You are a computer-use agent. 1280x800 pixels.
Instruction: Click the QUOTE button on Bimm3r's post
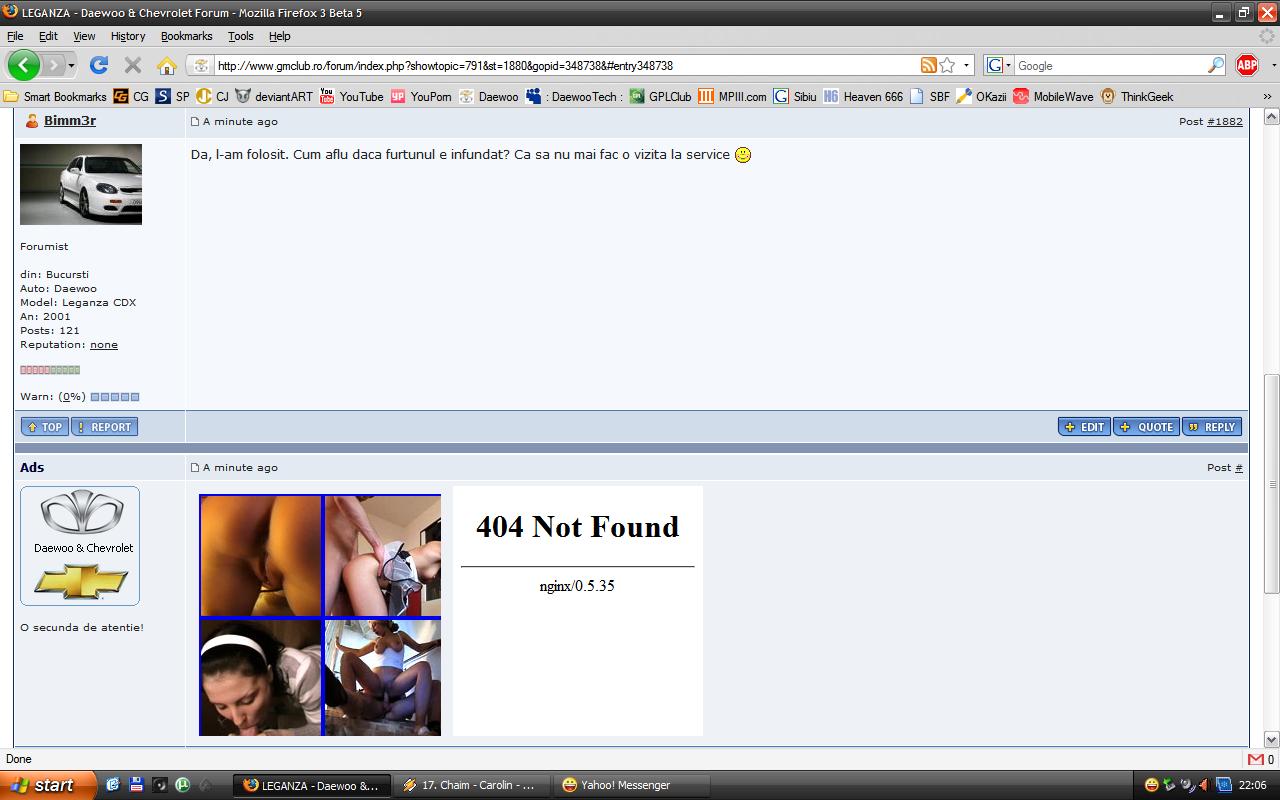(x=1146, y=427)
